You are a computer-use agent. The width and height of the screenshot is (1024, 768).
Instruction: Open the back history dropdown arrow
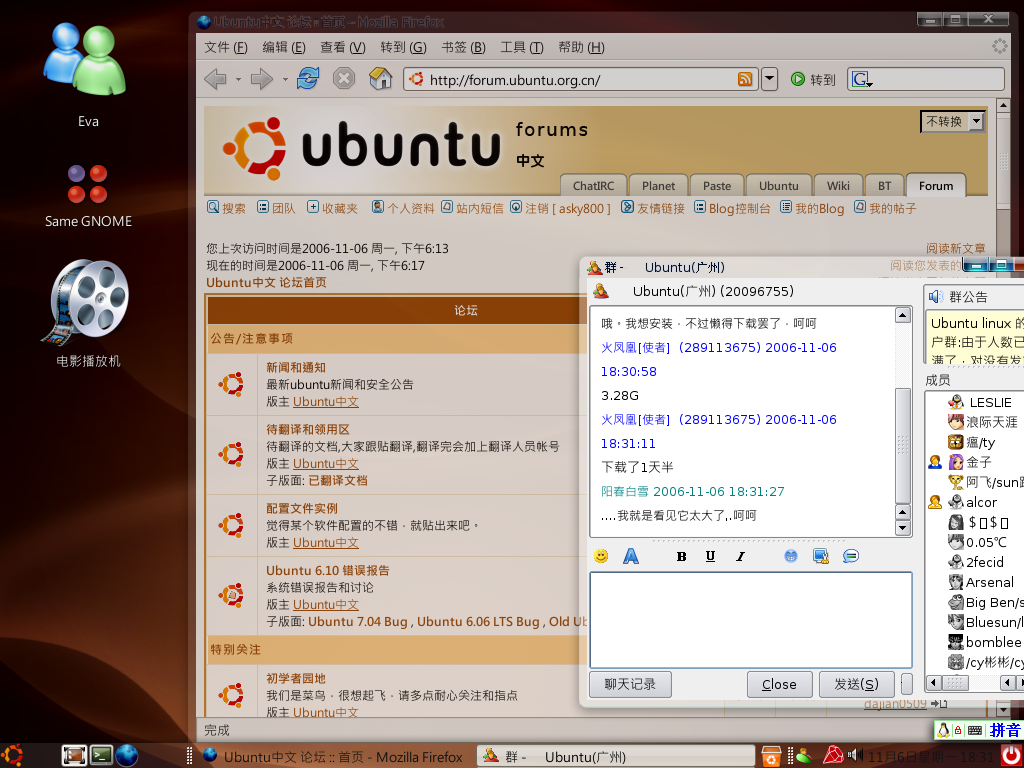click(x=238, y=80)
